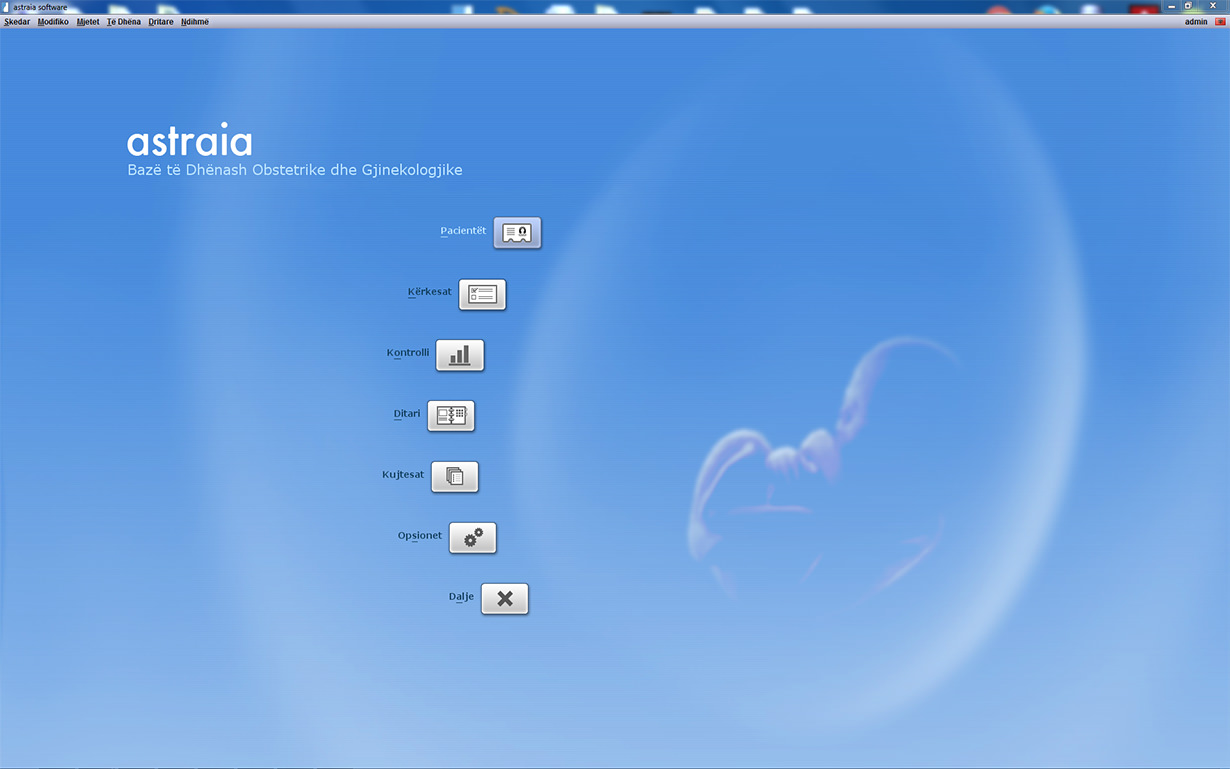Minimize the astraia software window
1230x769 pixels.
click(1171, 6)
